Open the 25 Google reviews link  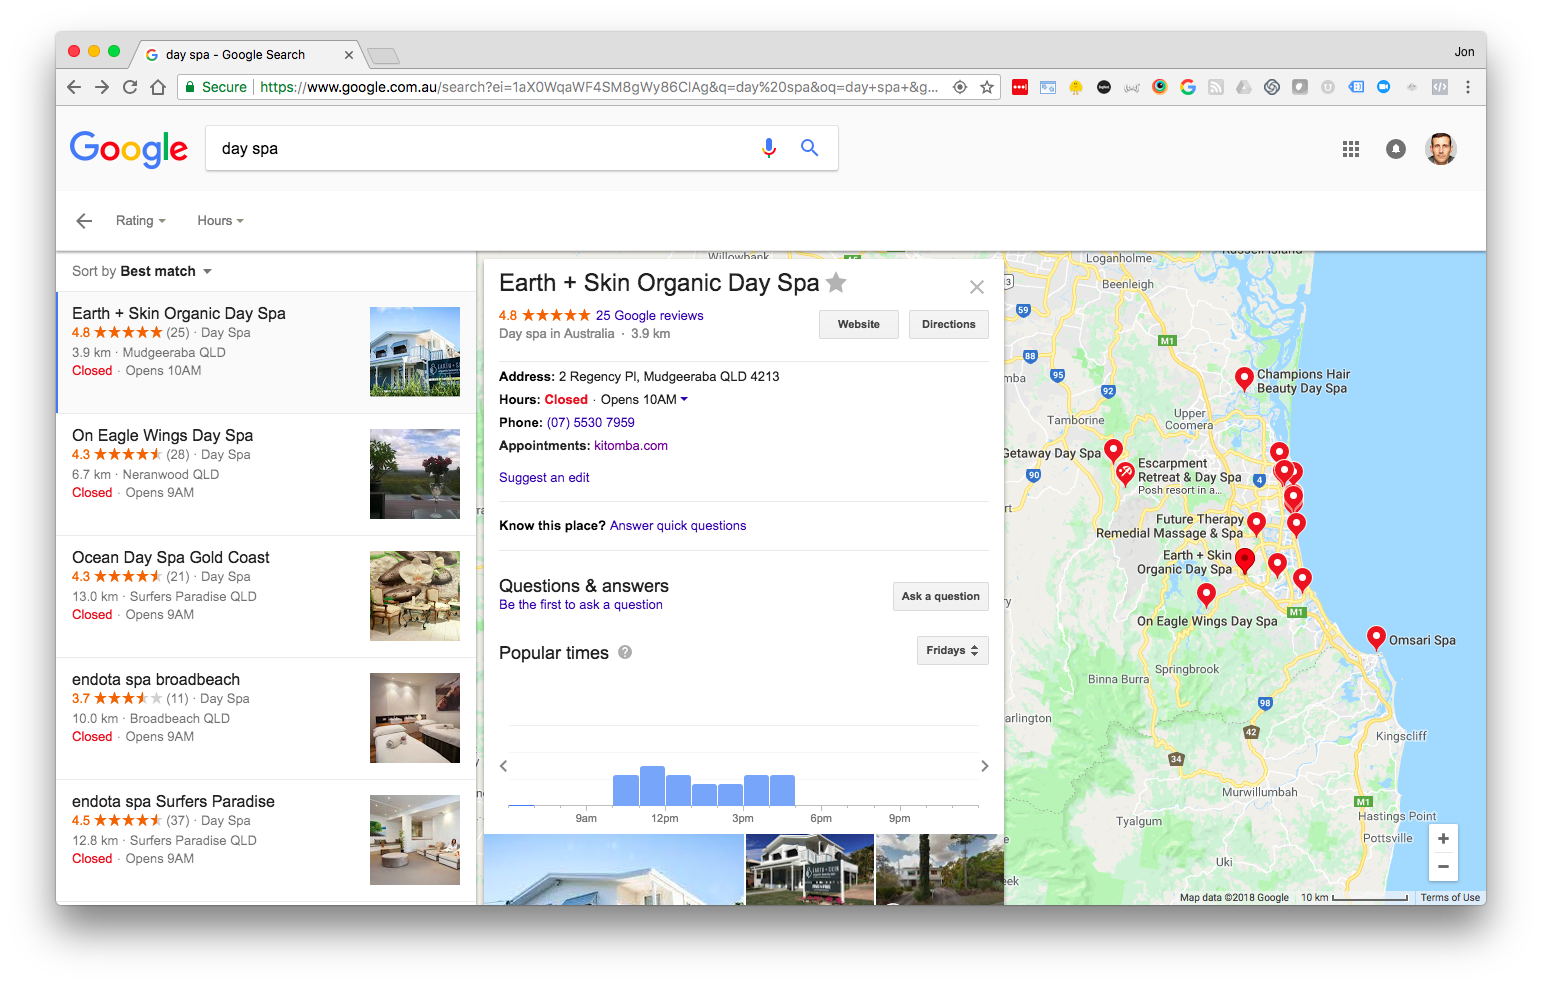pos(650,315)
